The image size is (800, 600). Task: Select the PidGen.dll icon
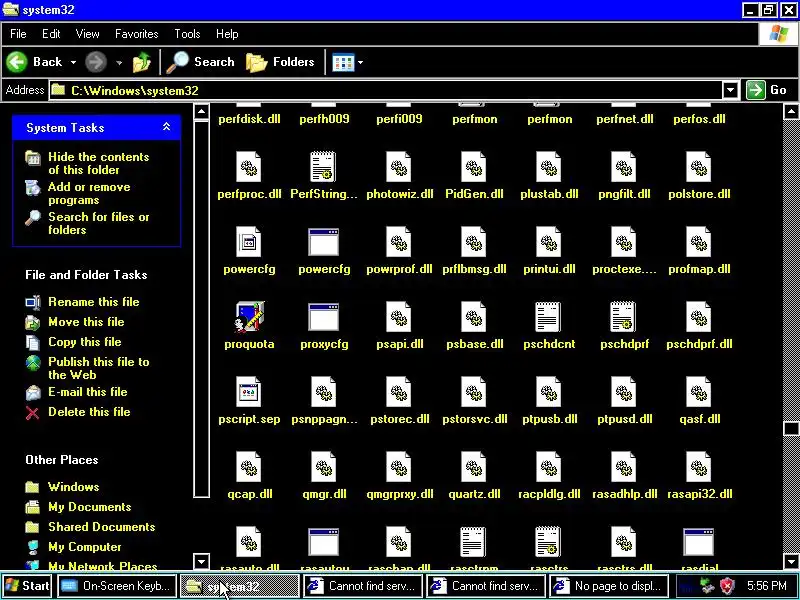coord(473,167)
